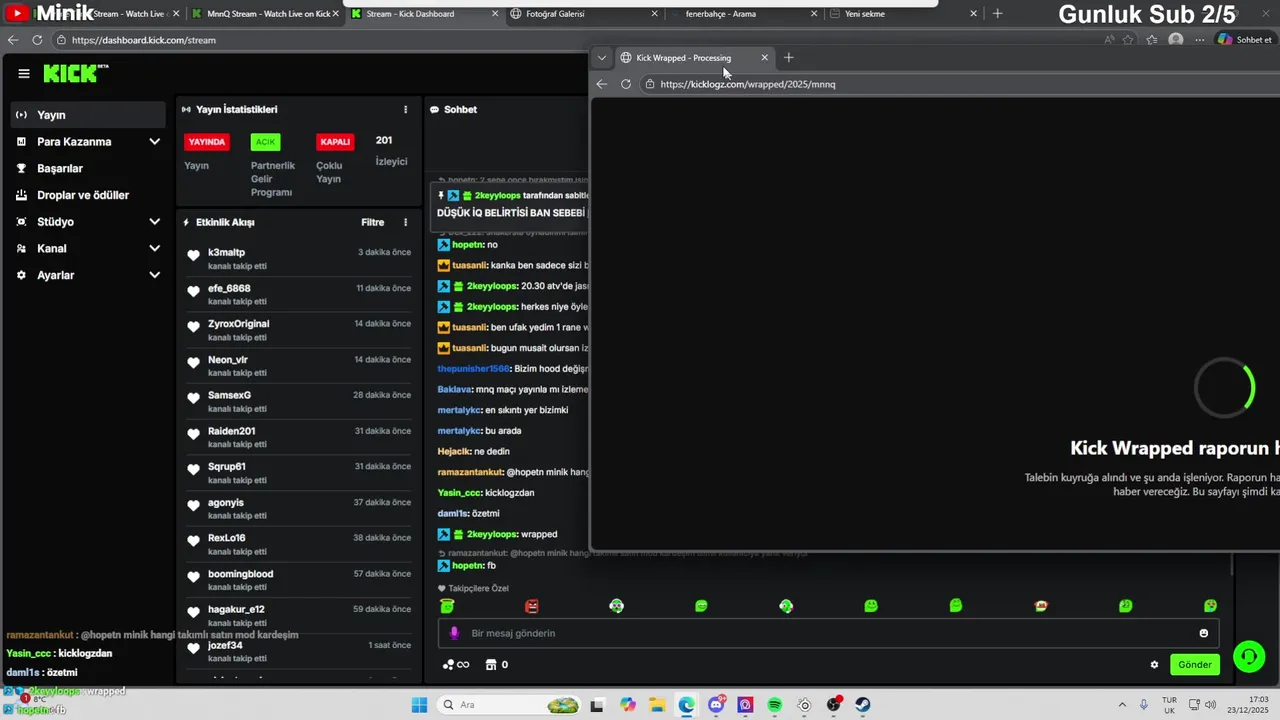Open chat settings gear icon
Viewport: 1280px width, 720px height.
click(x=1154, y=665)
